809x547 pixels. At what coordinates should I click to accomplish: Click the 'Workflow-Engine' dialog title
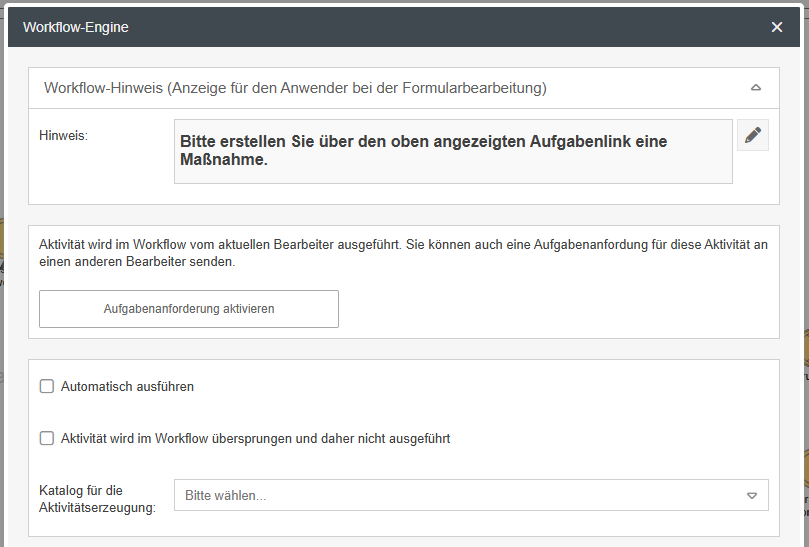tap(76, 27)
